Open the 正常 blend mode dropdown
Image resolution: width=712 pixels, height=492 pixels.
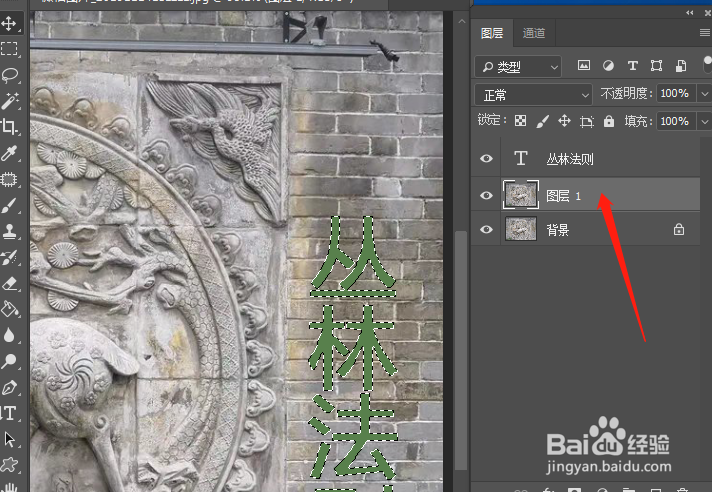533,95
